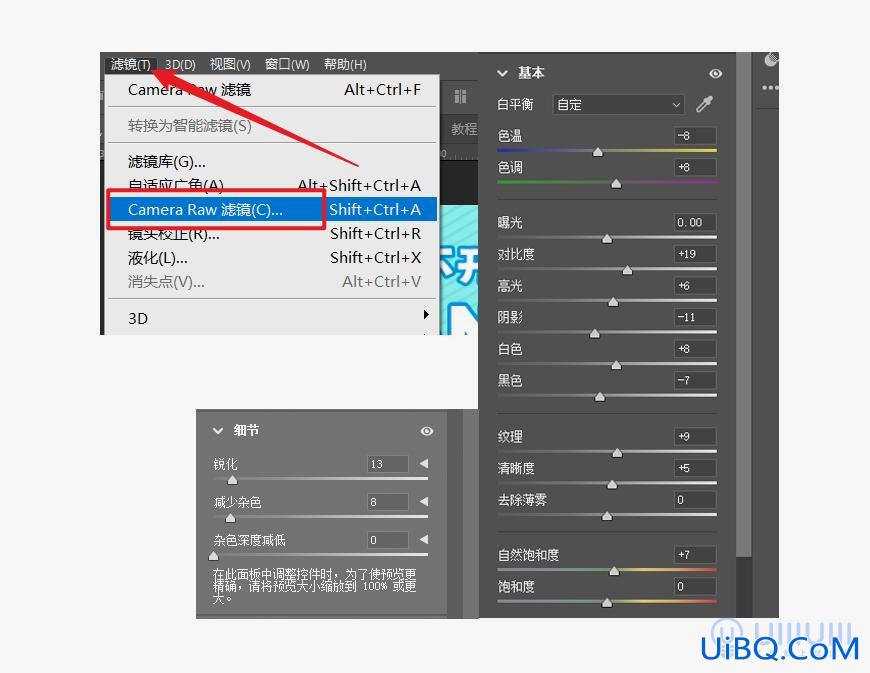Open the 3D submenu arrow entry
The height and width of the screenshot is (673, 870).
[x=274, y=318]
